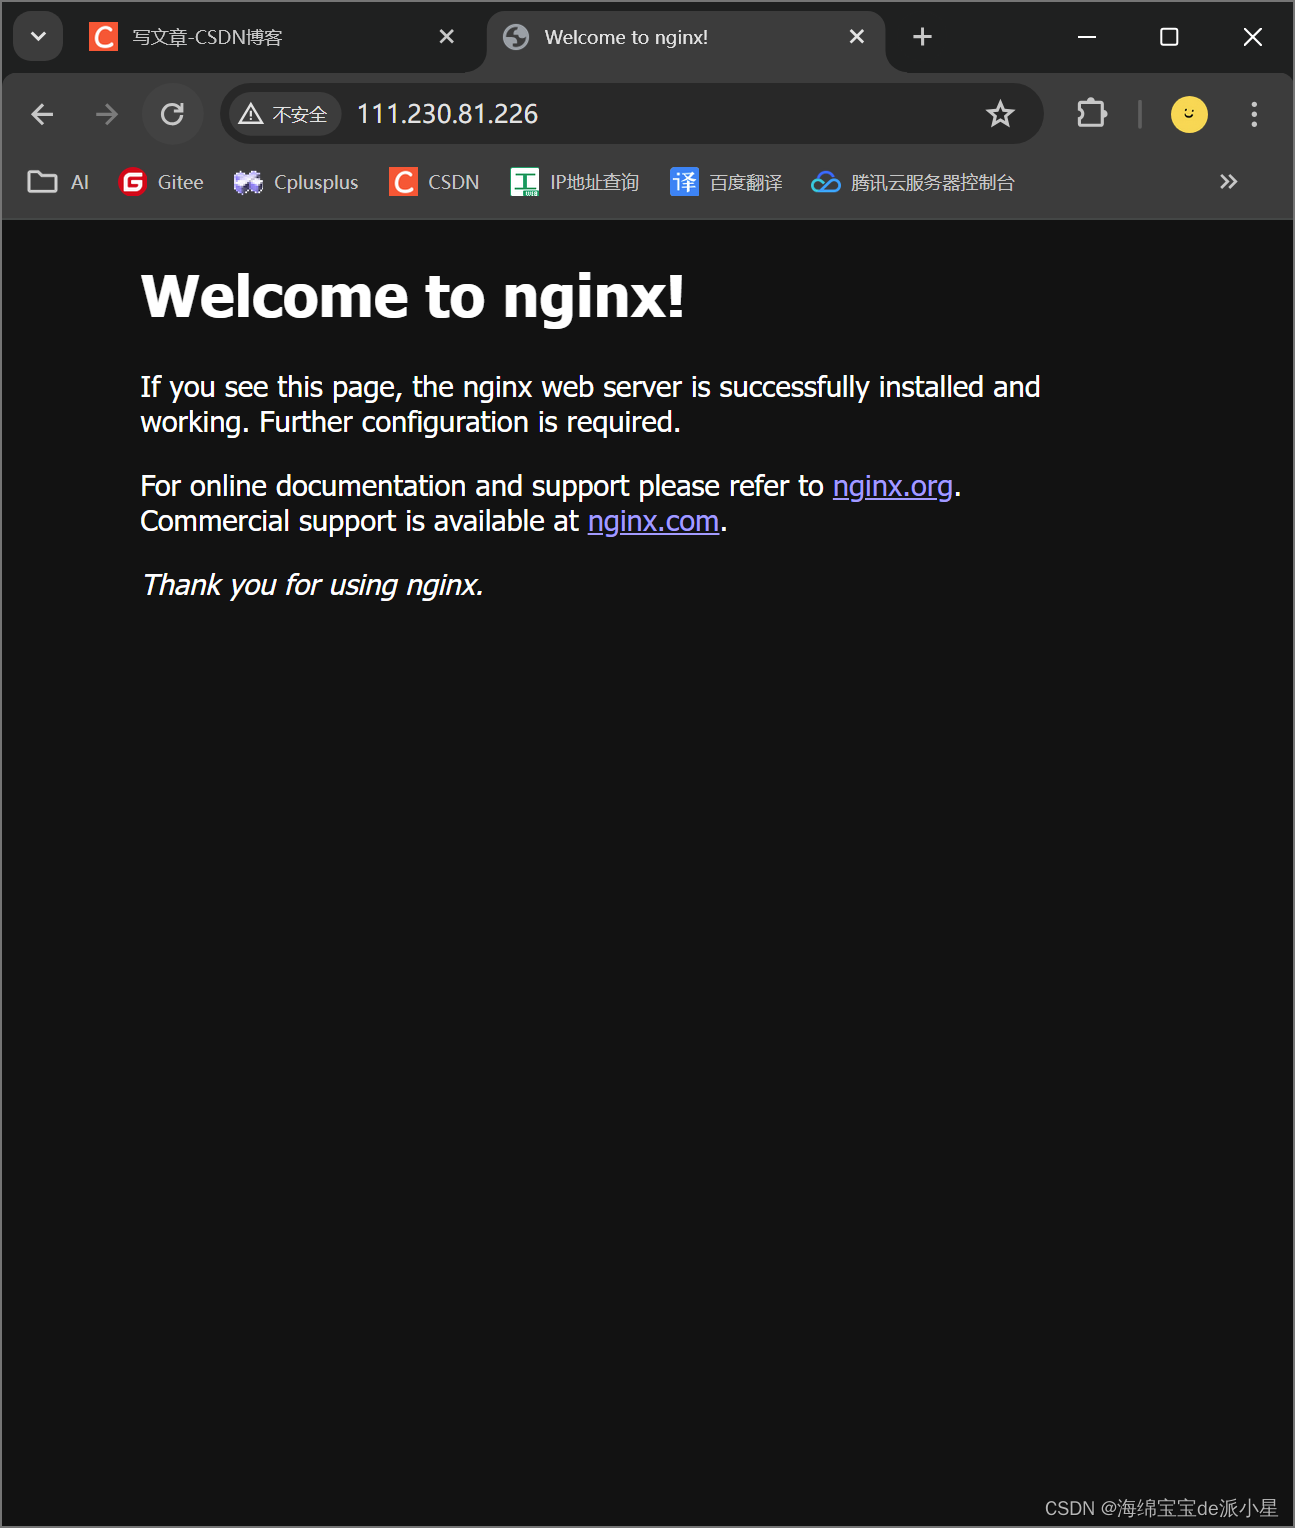The height and width of the screenshot is (1528, 1295).
Task: Close the 写文章-CSDN博客 tab
Action: click(x=447, y=37)
